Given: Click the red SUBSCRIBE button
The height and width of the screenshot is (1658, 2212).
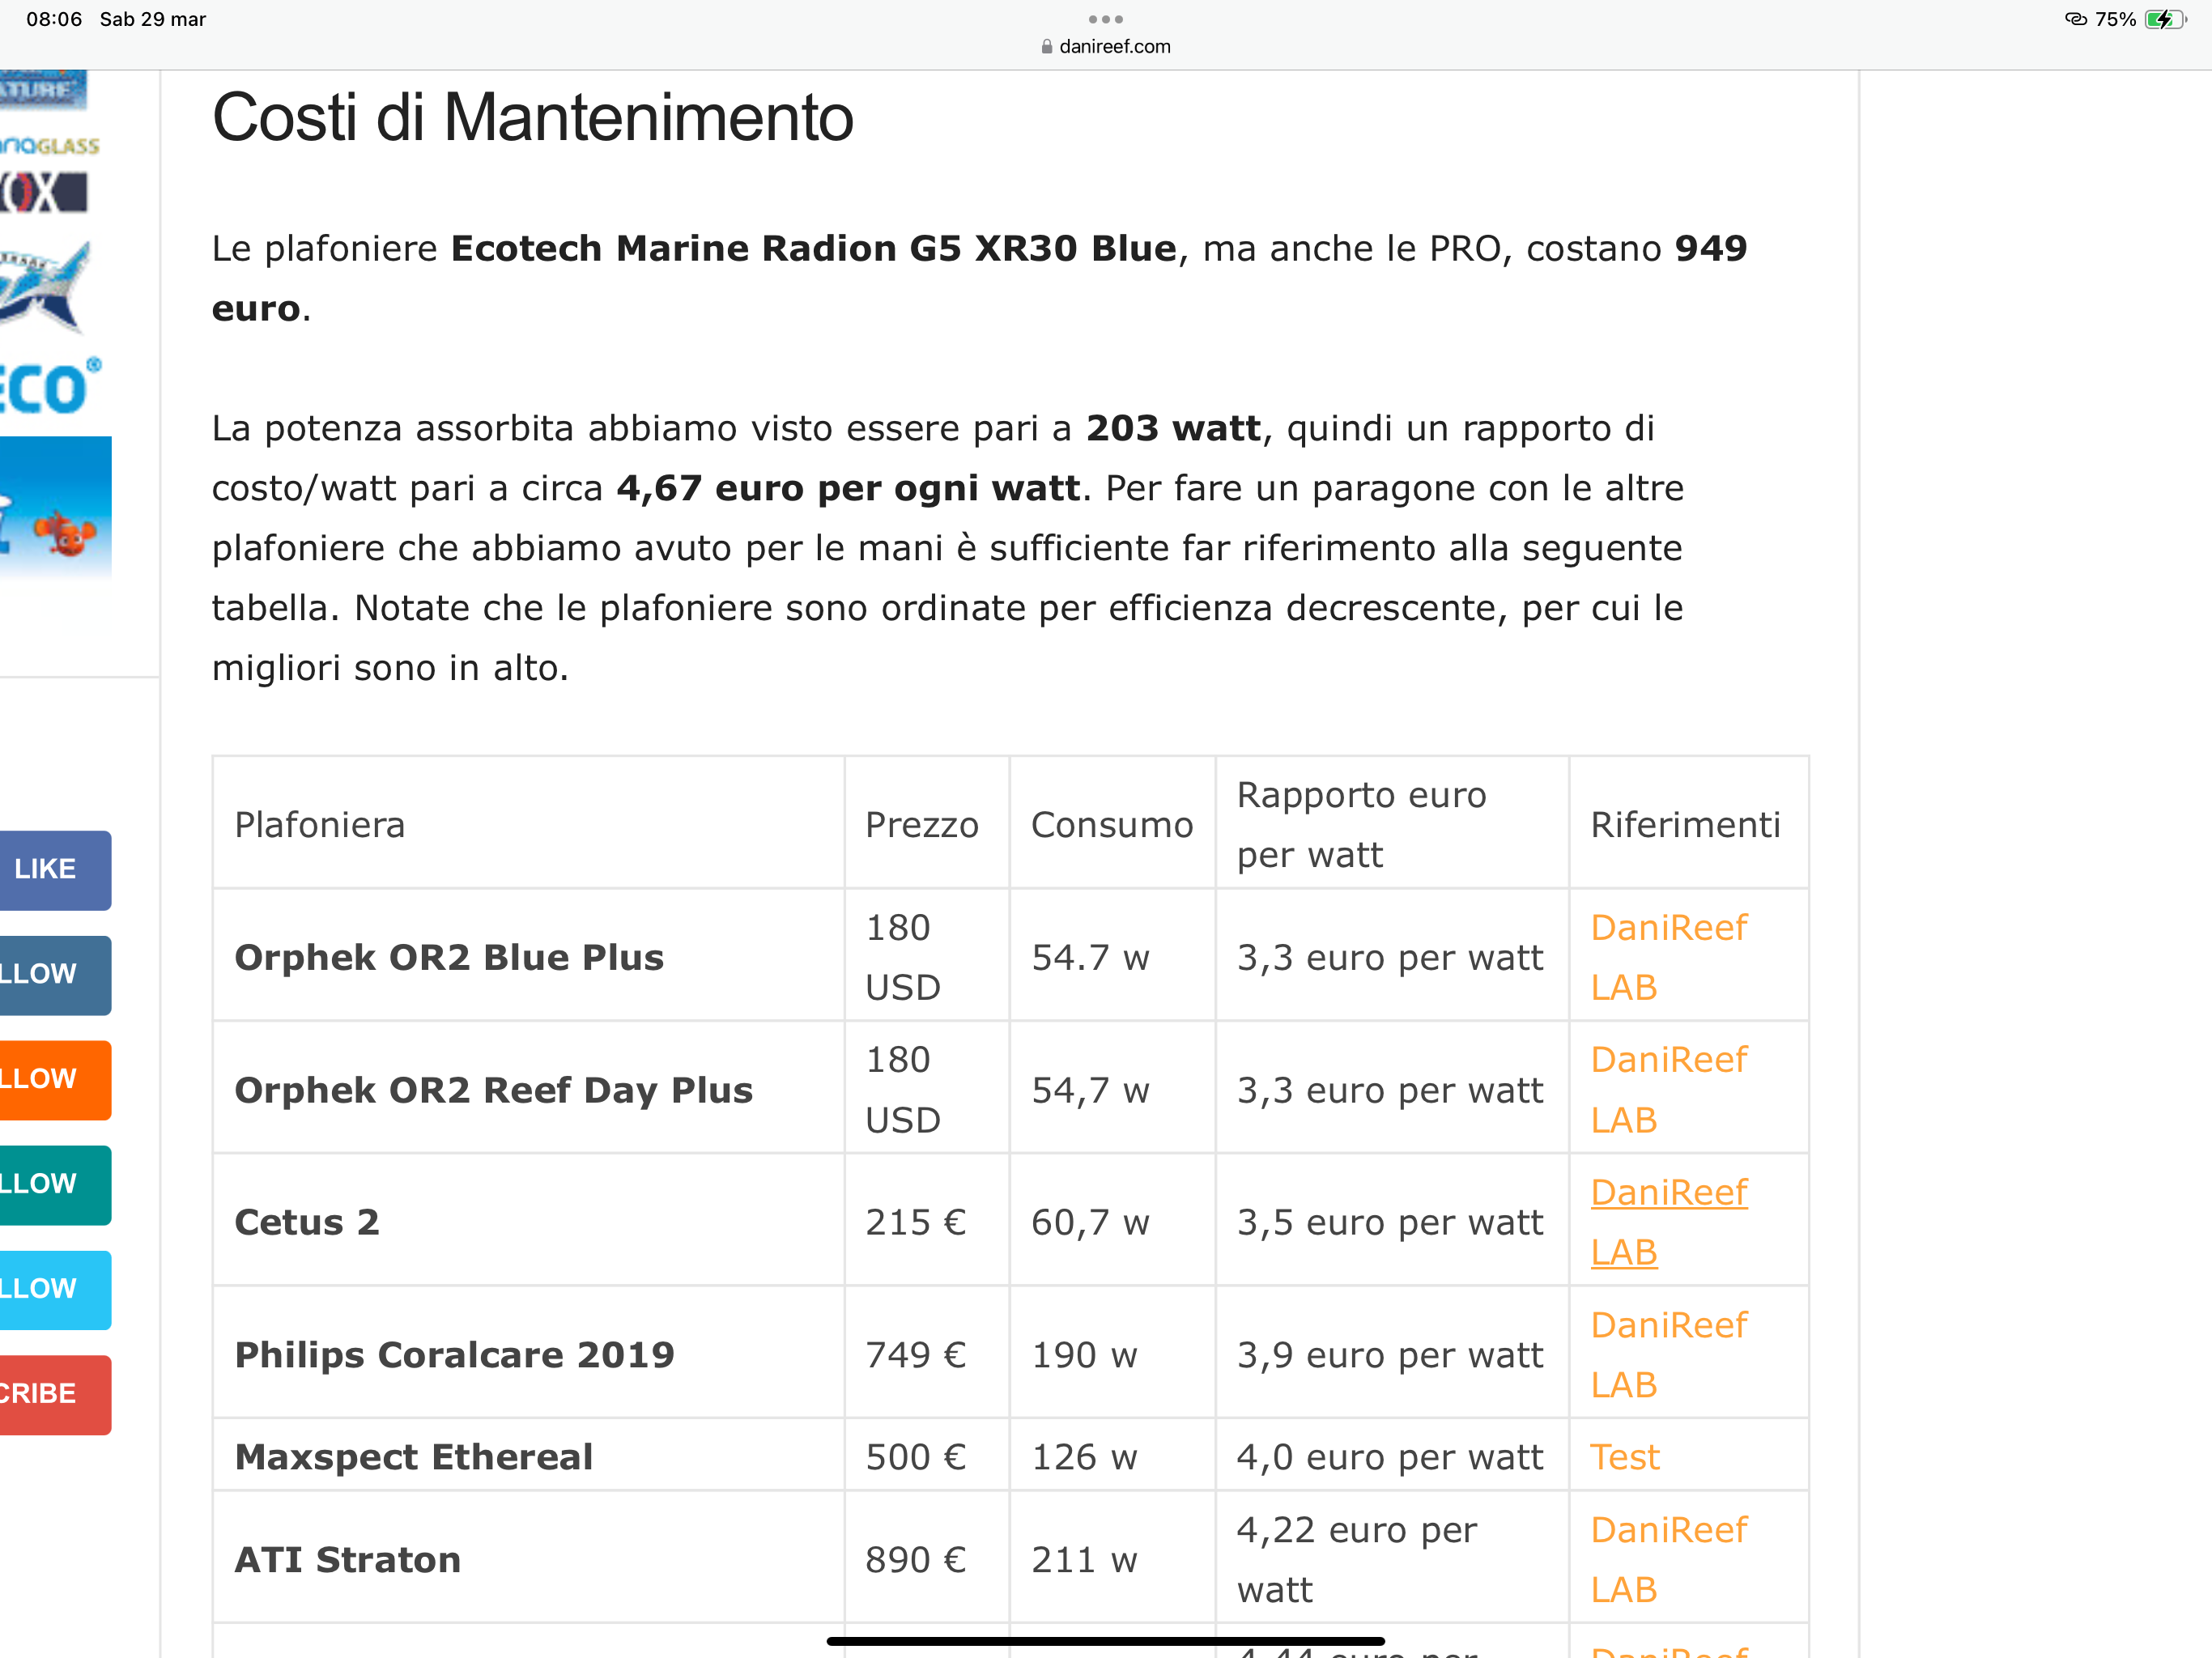Looking at the screenshot, I should 55,1395.
